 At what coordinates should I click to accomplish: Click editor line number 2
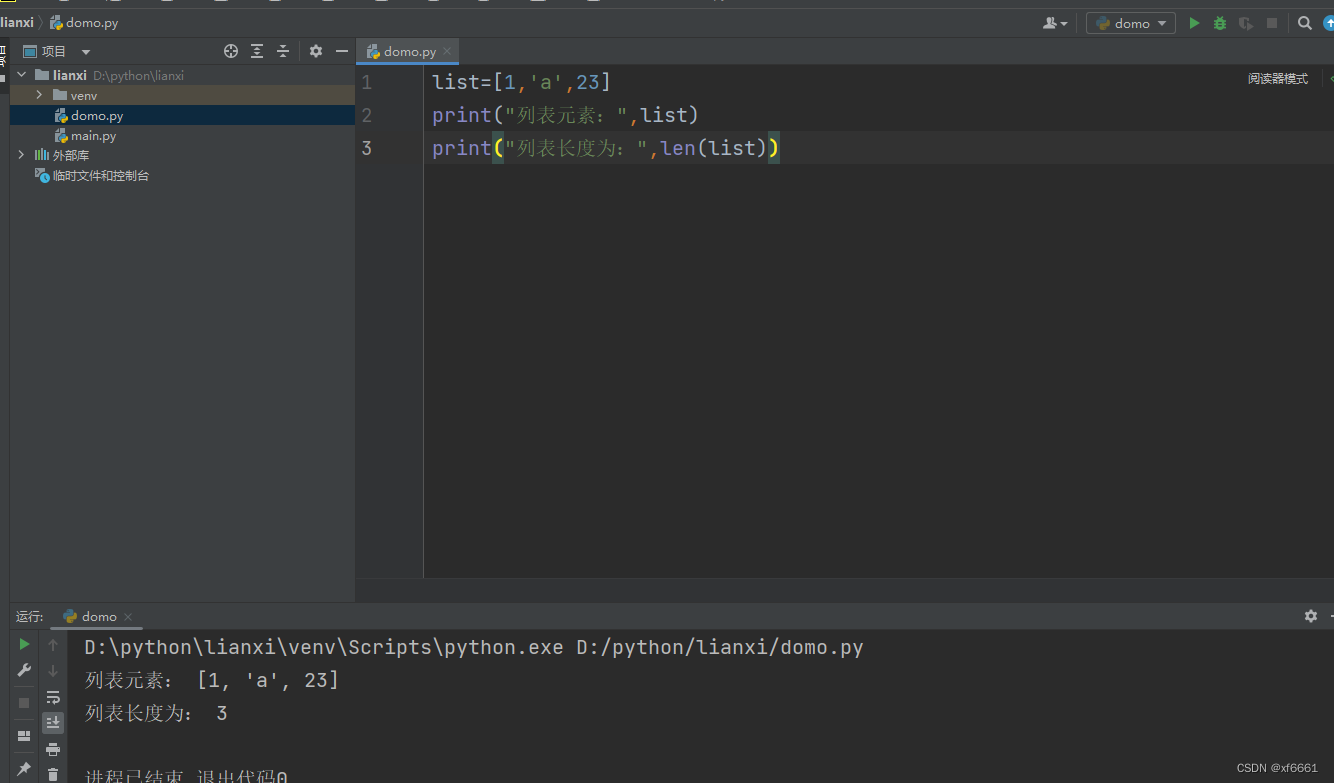click(x=366, y=115)
